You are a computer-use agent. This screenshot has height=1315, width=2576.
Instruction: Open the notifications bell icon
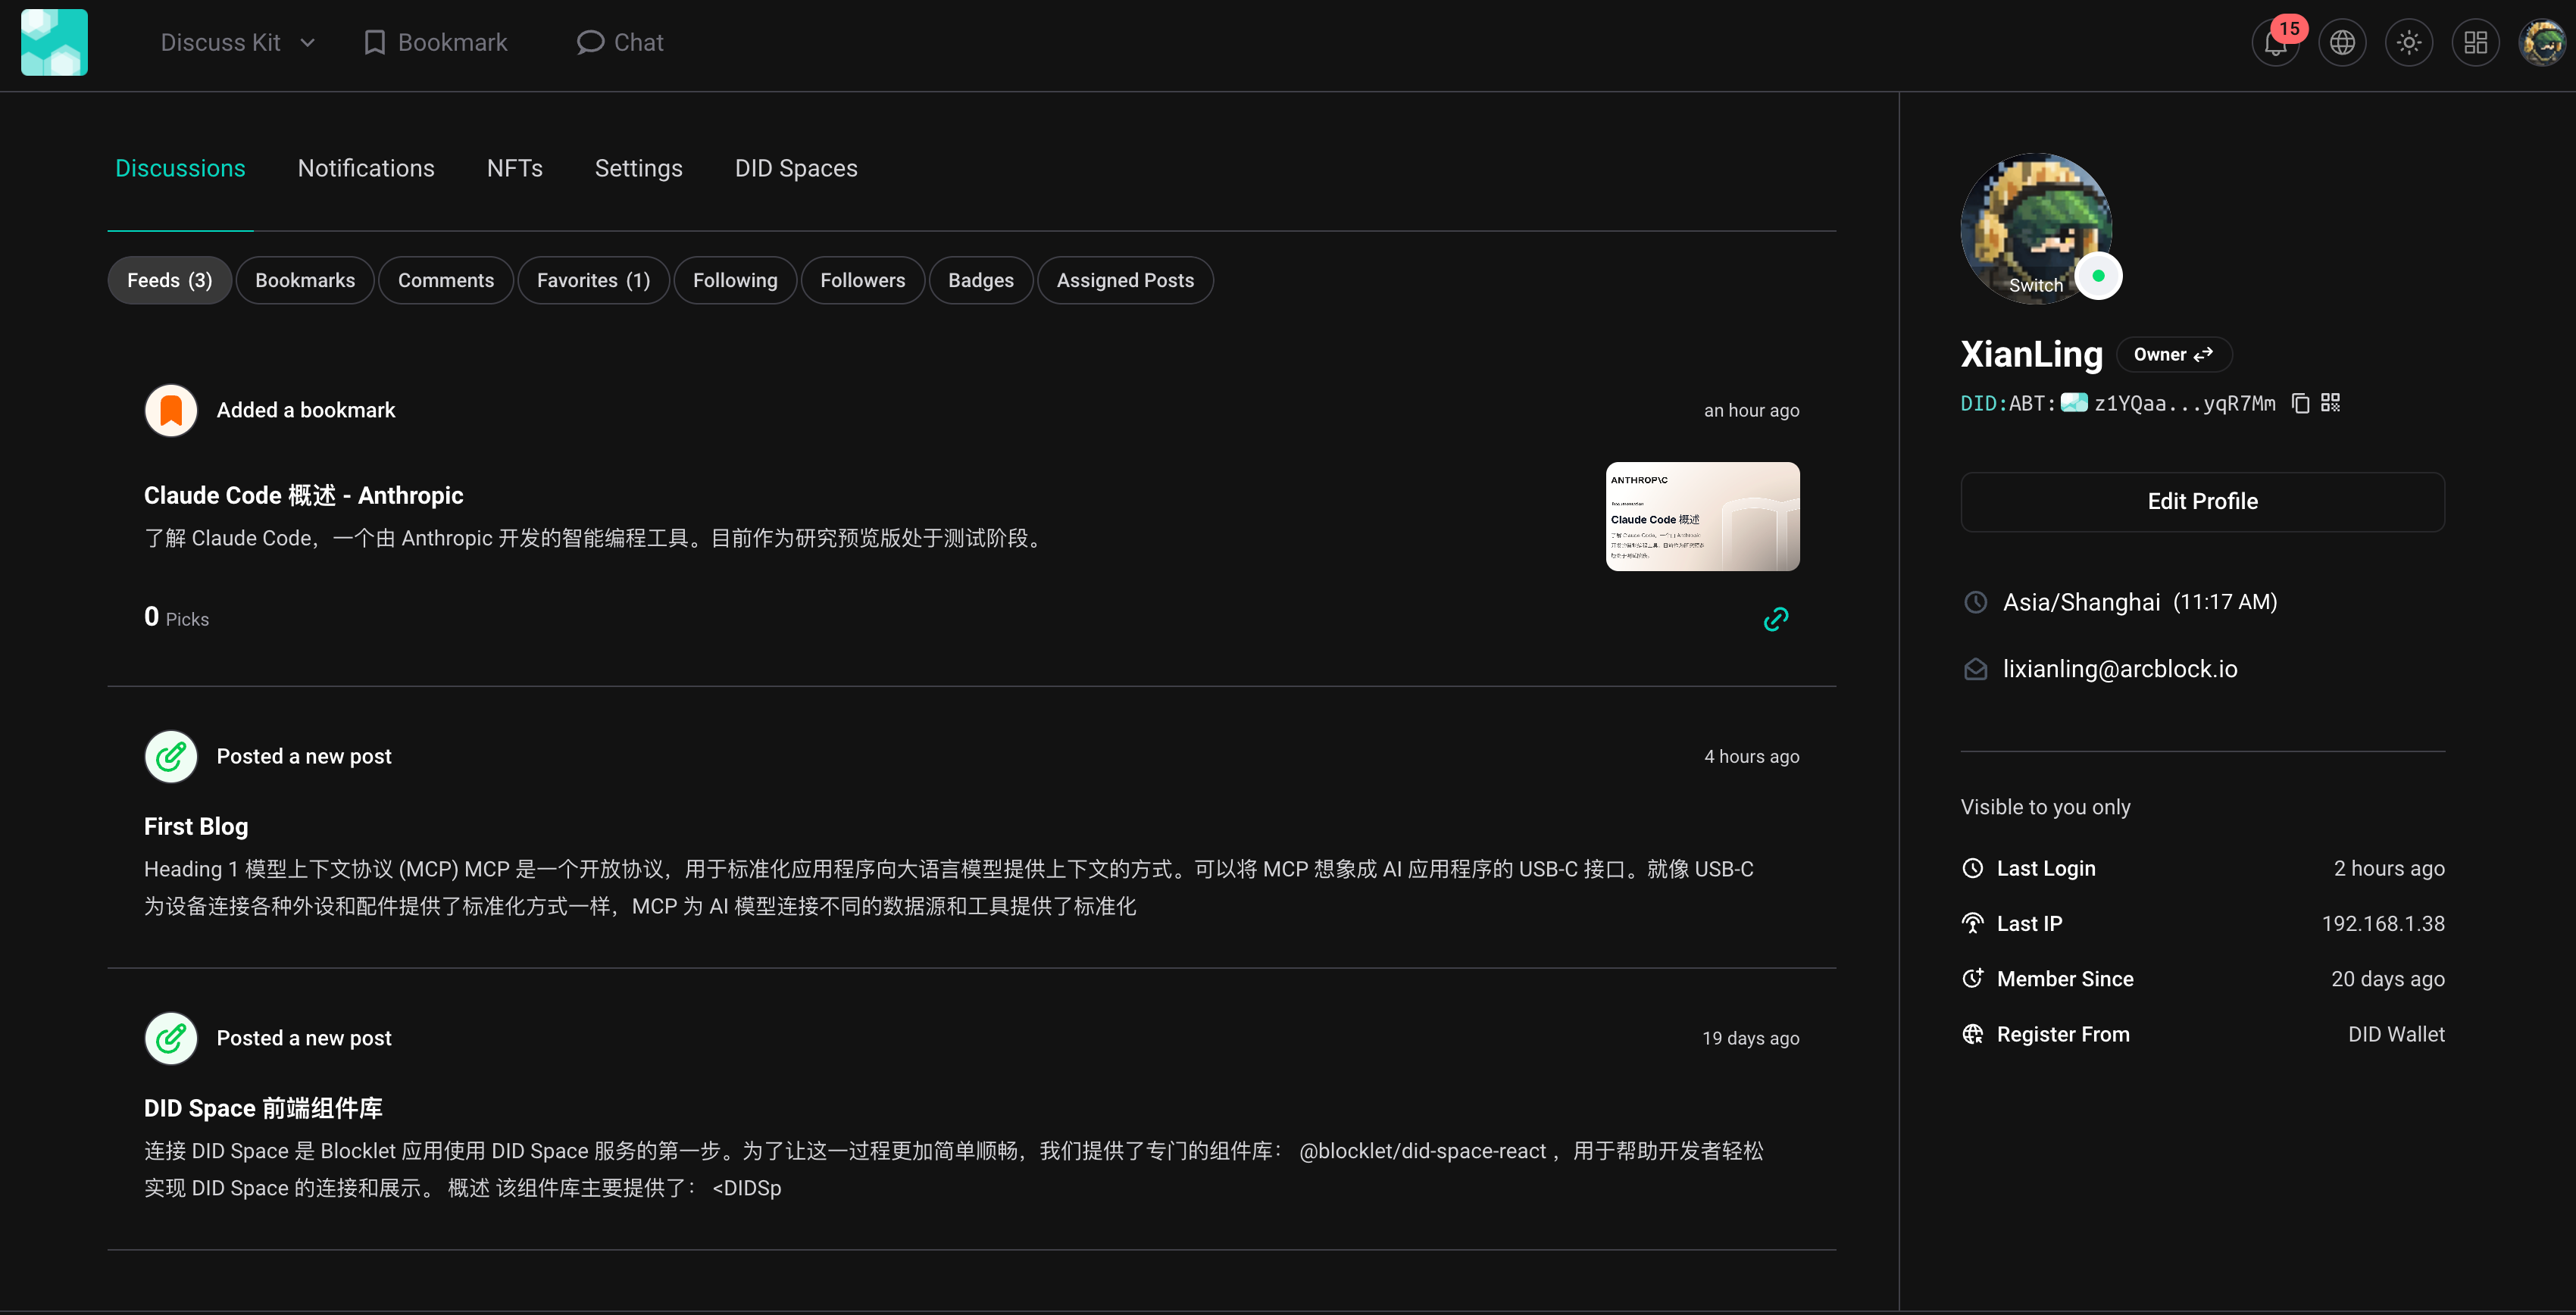coord(2275,43)
